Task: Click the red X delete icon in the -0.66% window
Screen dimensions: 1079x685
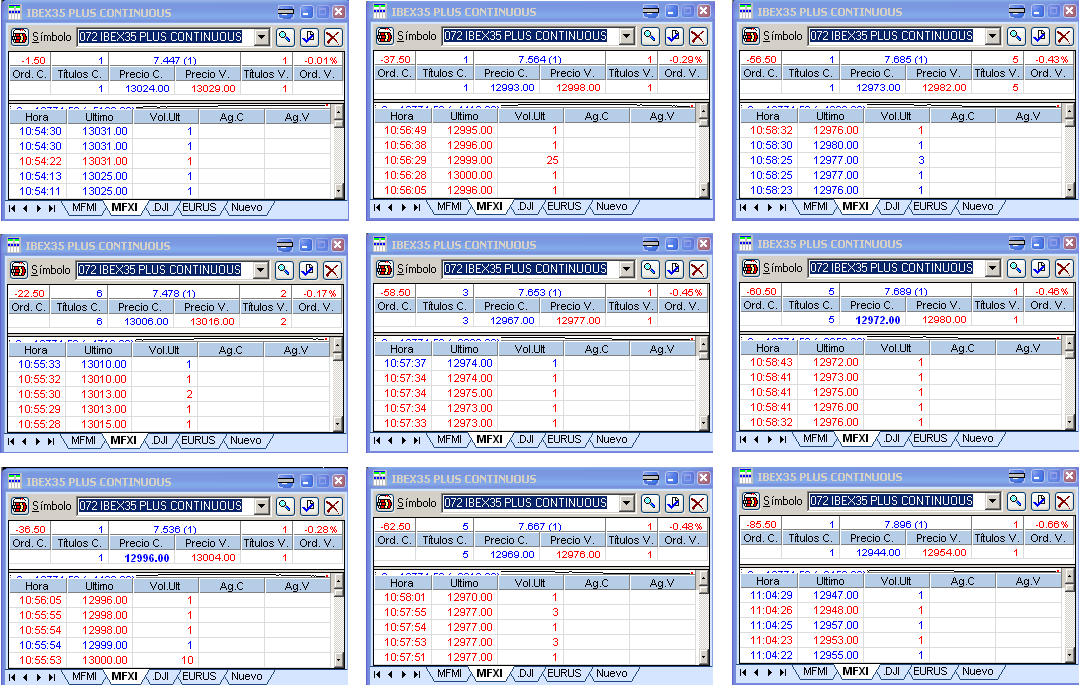Action: coord(1064,501)
